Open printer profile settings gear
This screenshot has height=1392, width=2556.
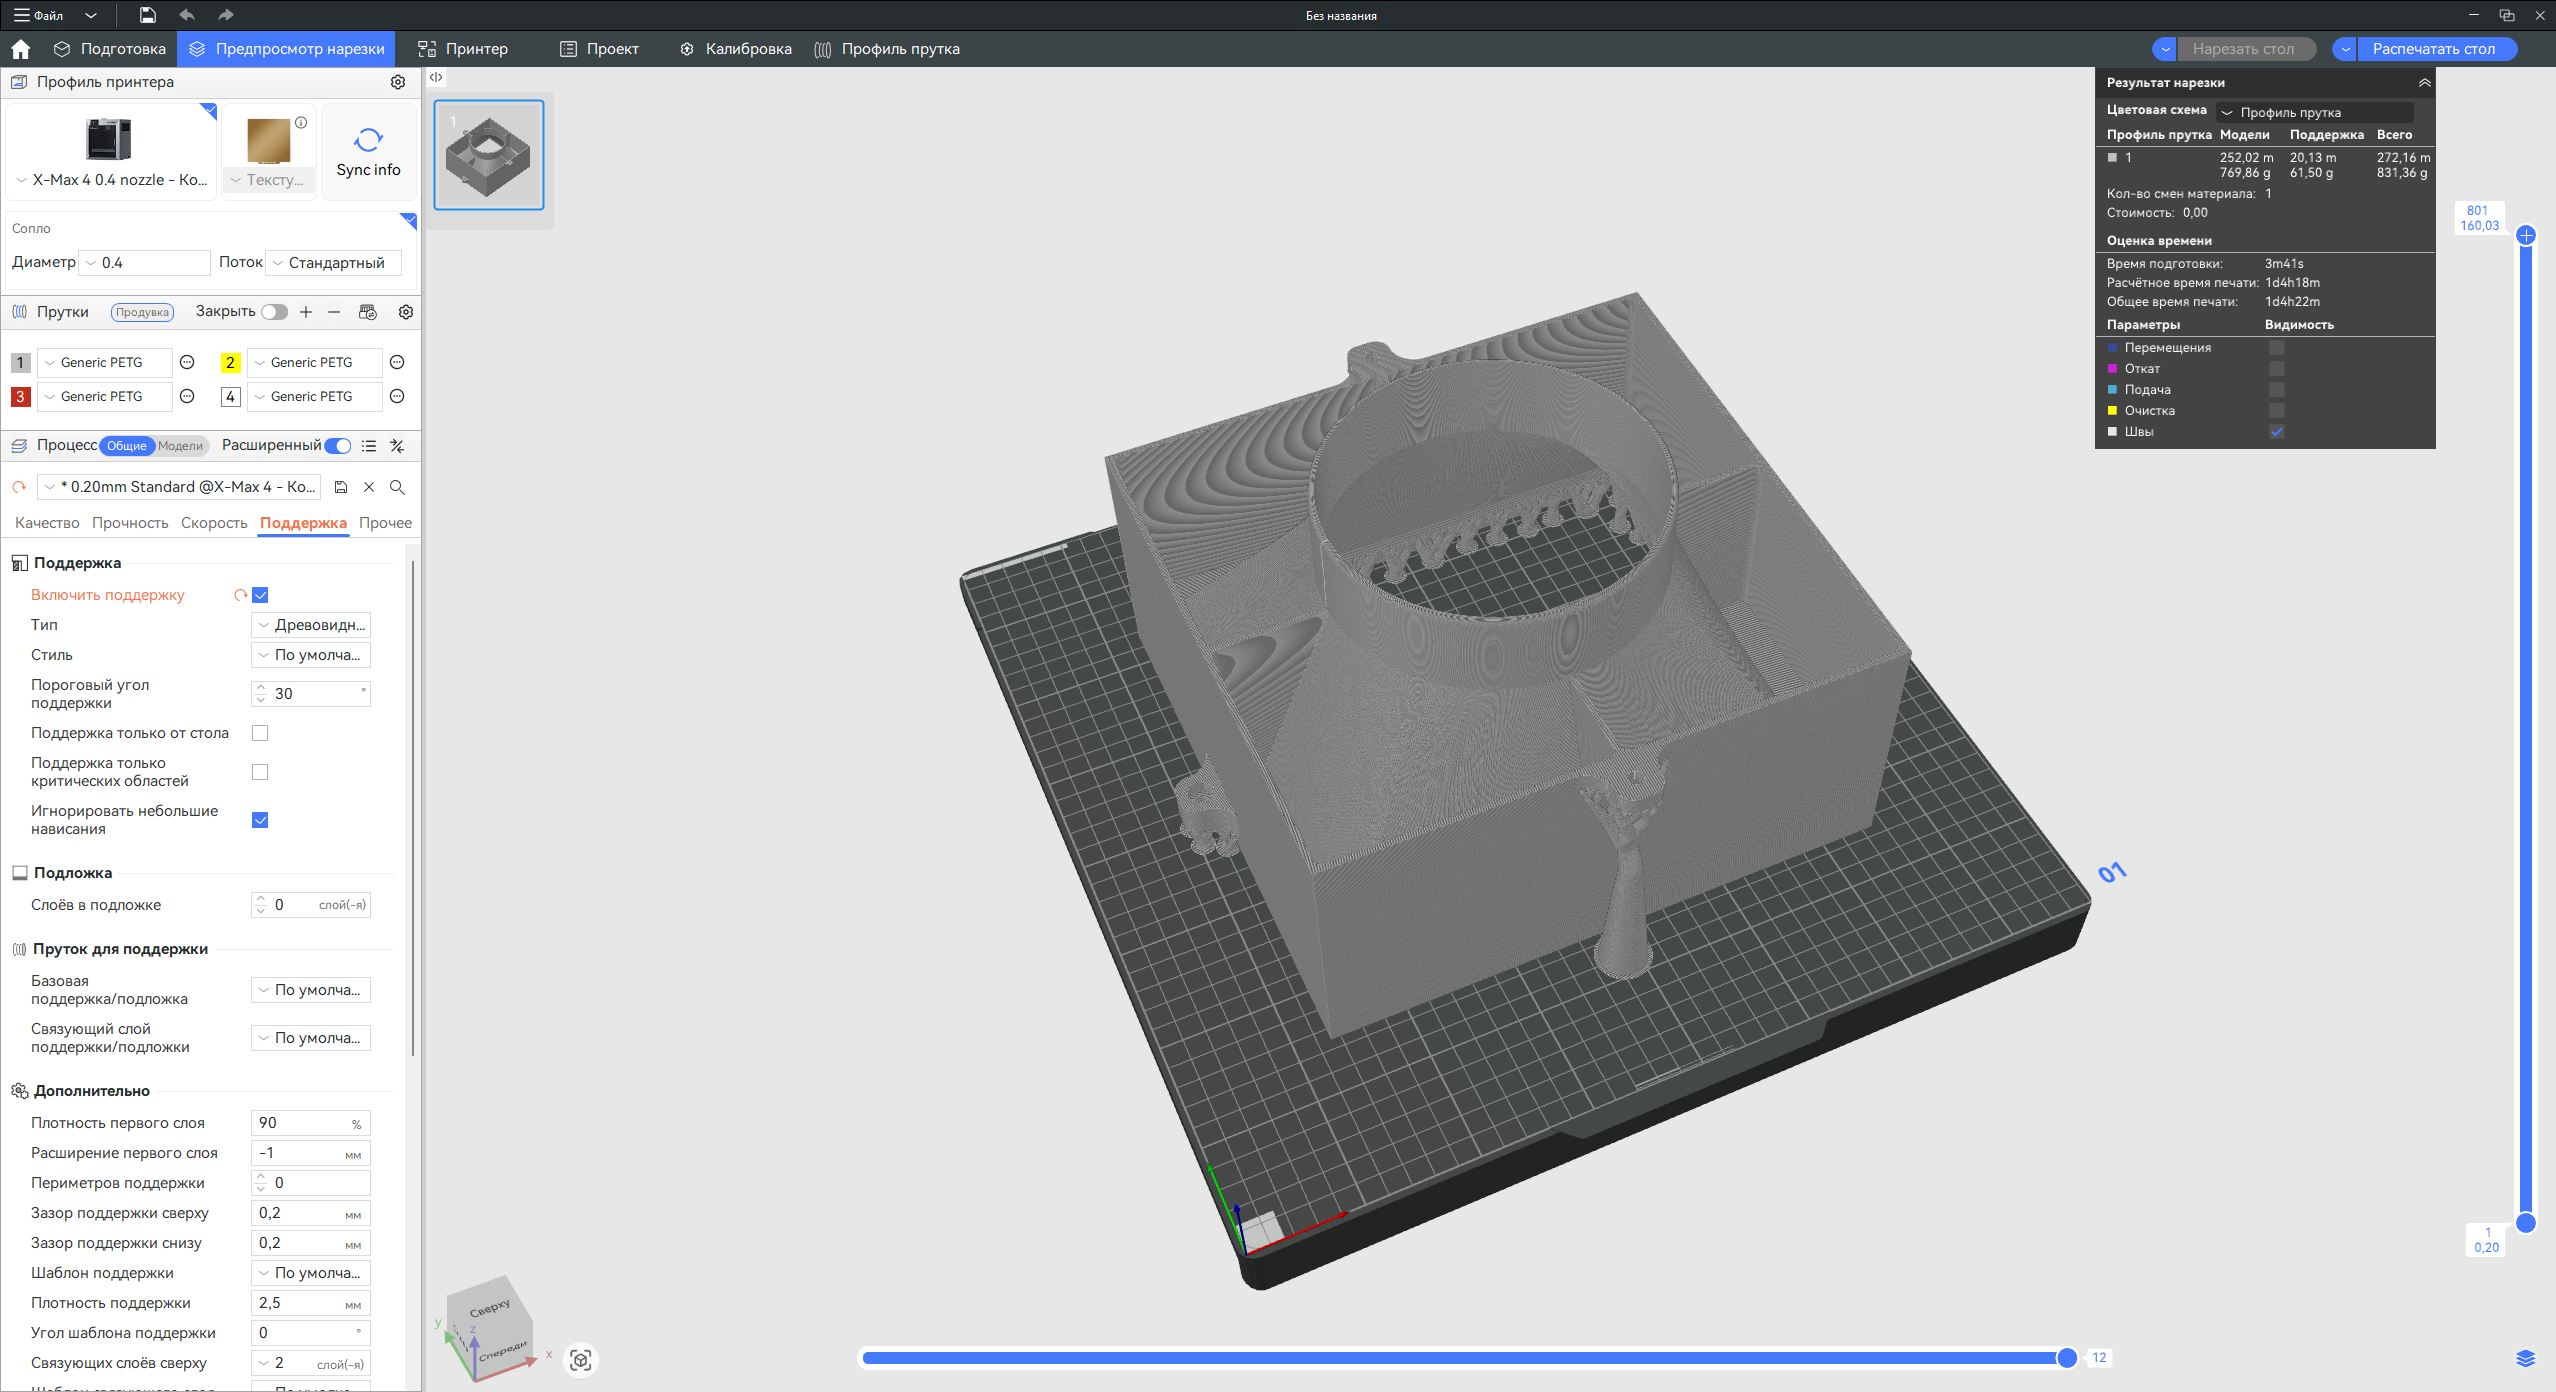(x=398, y=82)
